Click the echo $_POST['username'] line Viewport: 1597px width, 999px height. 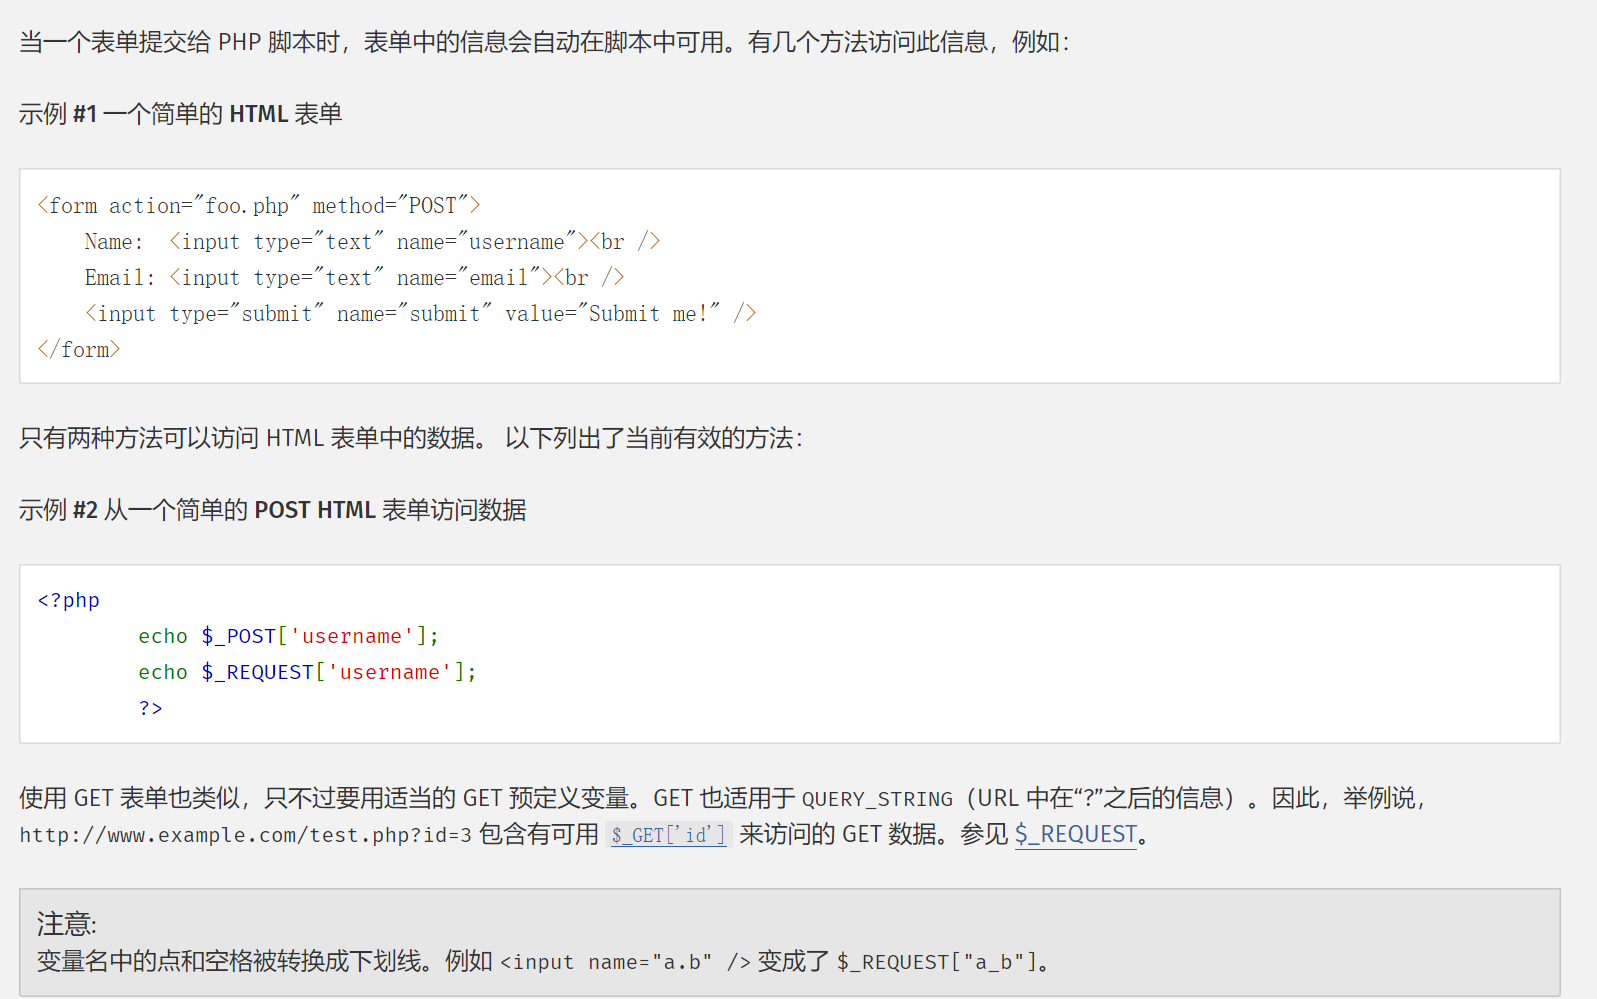[288, 636]
